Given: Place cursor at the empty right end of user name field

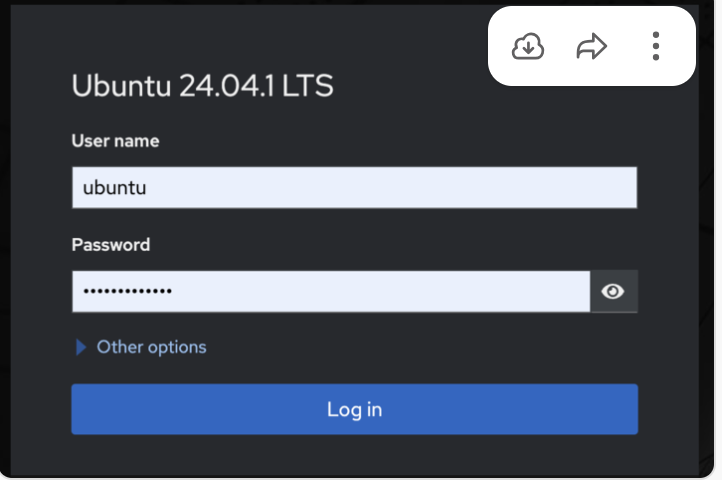Looking at the screenshot, I should click(560, 188).
